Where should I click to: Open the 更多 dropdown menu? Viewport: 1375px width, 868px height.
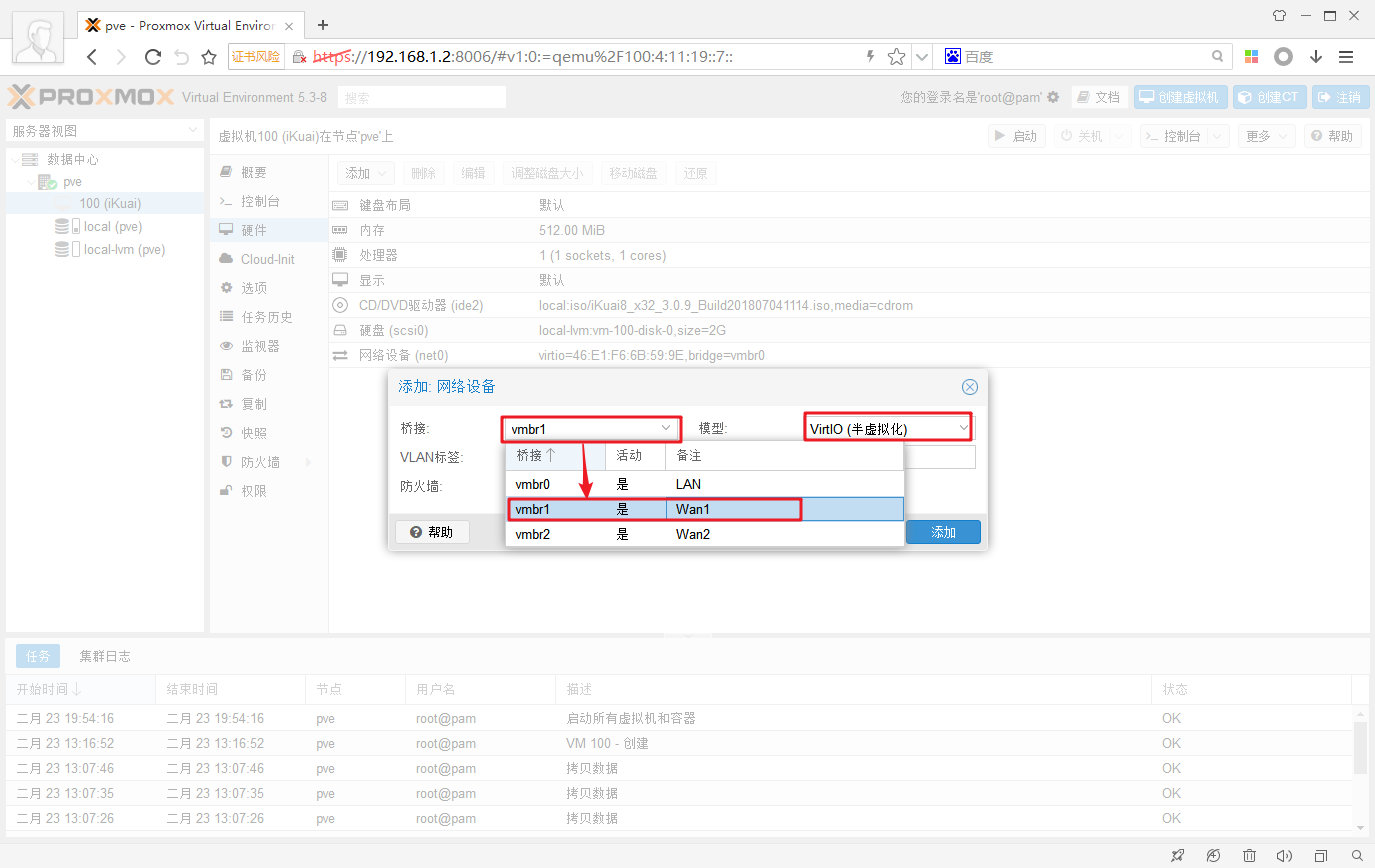(x=1267, y=136)
